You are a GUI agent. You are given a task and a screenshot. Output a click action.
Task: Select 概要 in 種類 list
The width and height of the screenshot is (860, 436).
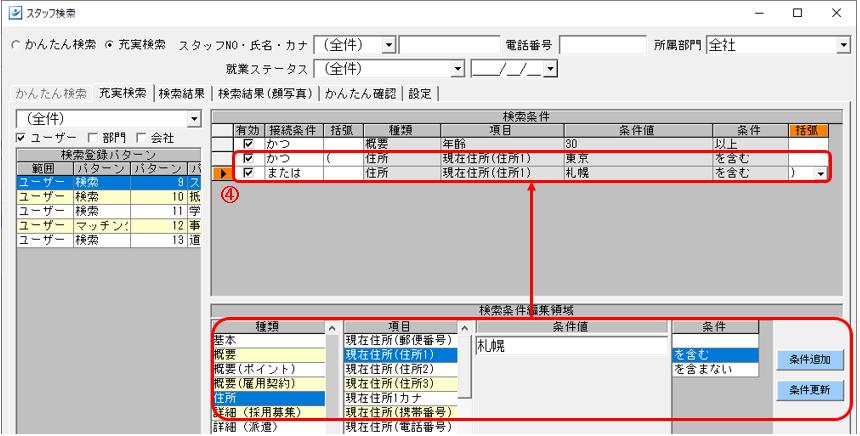(269, 355)
